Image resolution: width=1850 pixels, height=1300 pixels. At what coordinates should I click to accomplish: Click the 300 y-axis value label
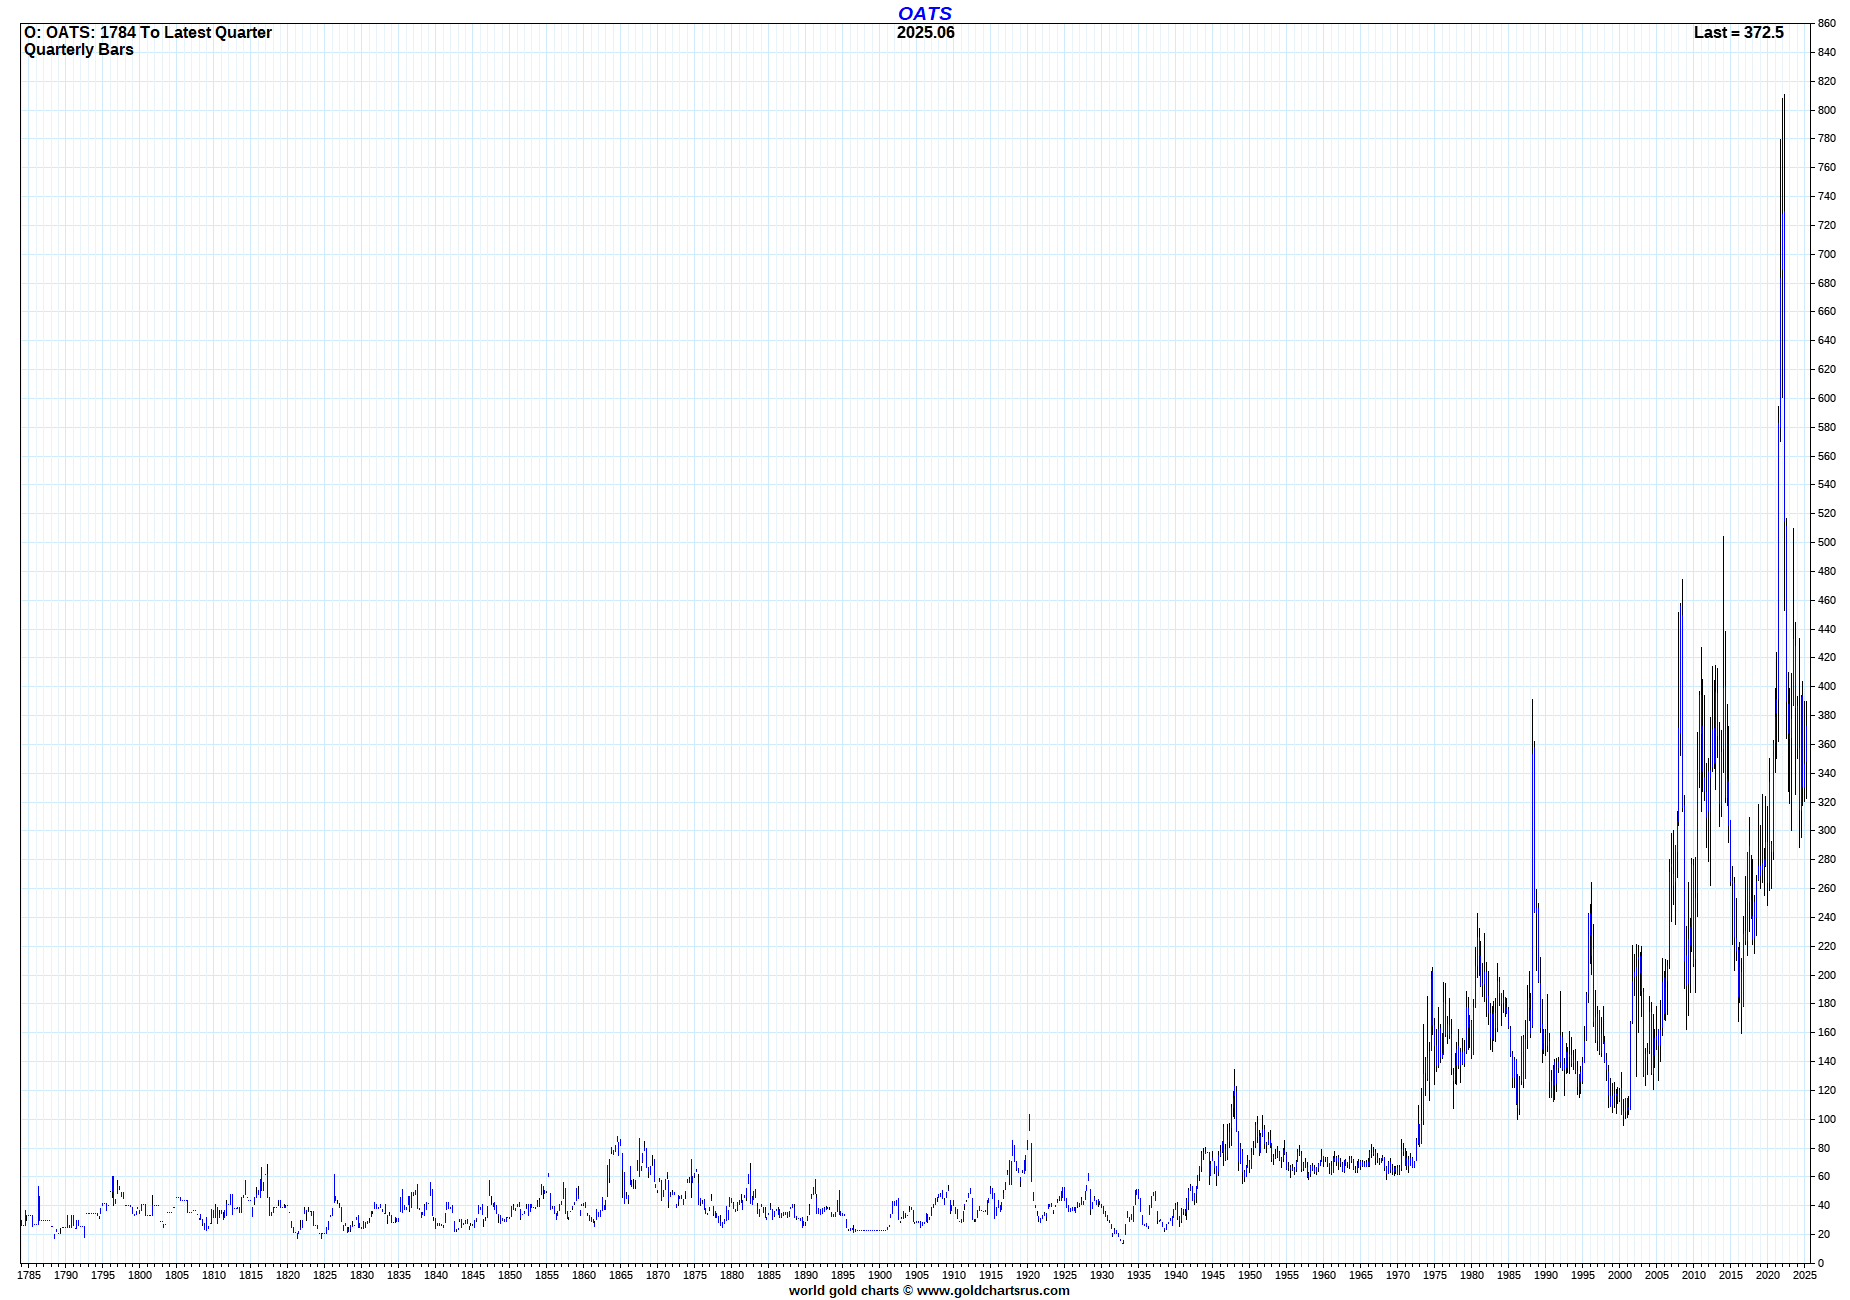click(1827, 830)
